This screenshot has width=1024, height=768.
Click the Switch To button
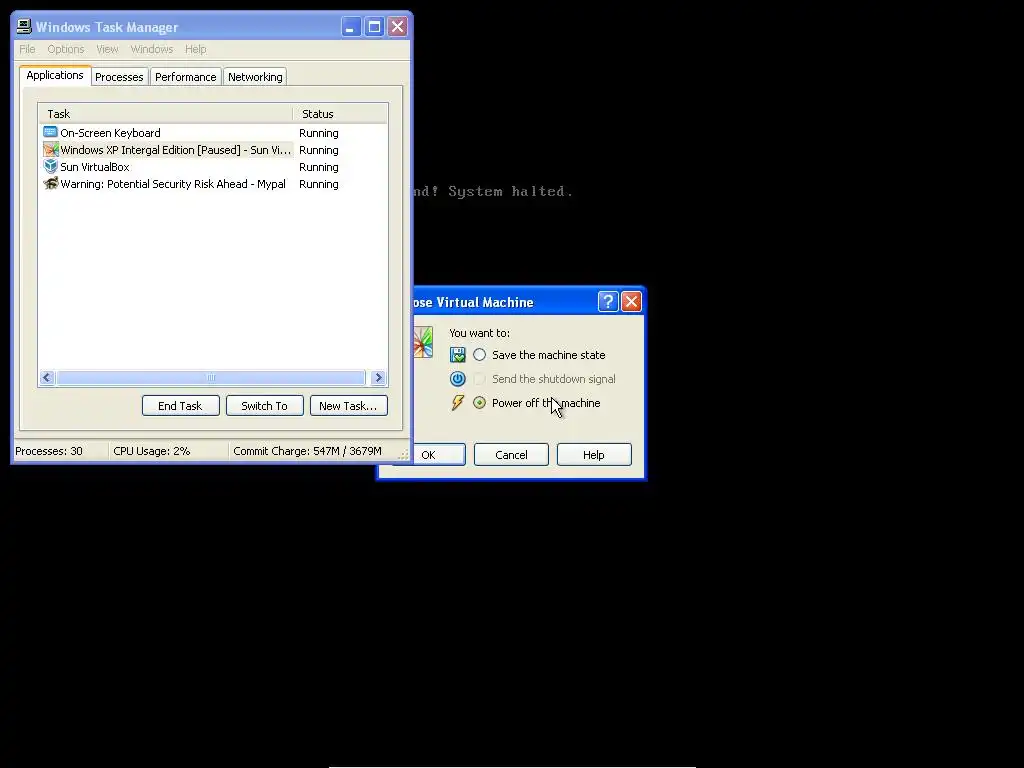(x=264, y=406)
